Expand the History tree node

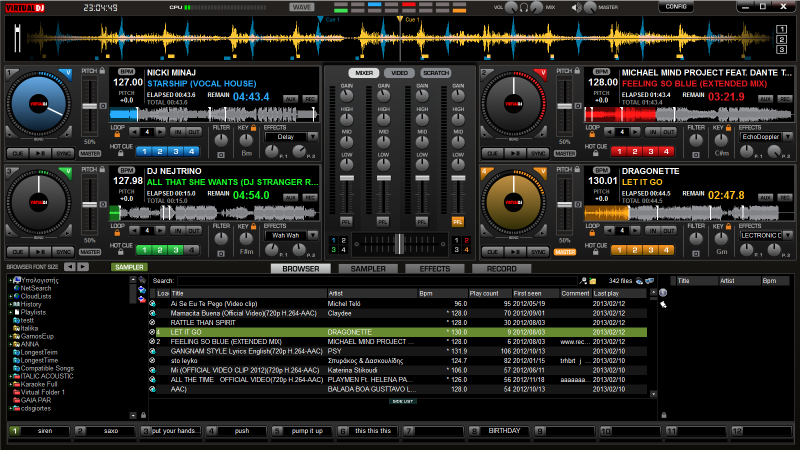(10, 304)
